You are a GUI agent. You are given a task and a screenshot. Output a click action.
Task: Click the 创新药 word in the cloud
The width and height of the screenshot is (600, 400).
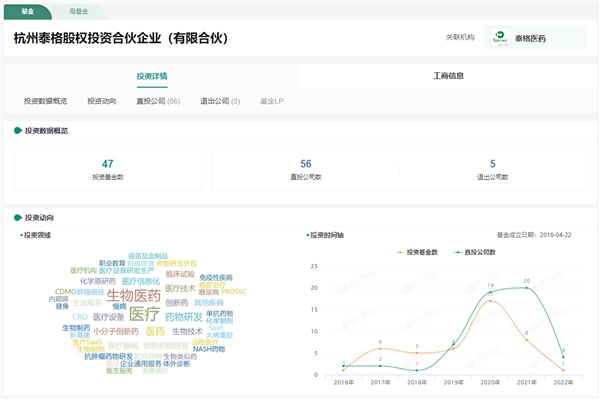pos(176,303)
